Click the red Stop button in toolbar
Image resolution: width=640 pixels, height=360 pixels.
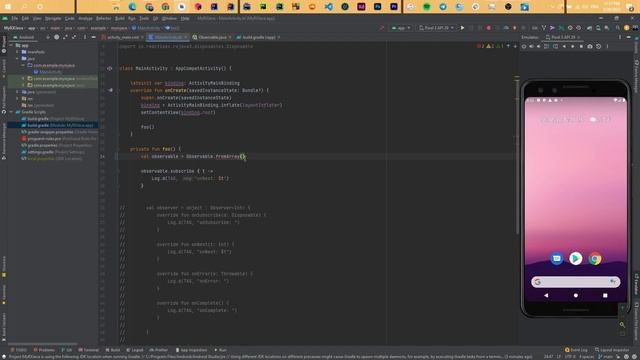[x=489, y=28]
